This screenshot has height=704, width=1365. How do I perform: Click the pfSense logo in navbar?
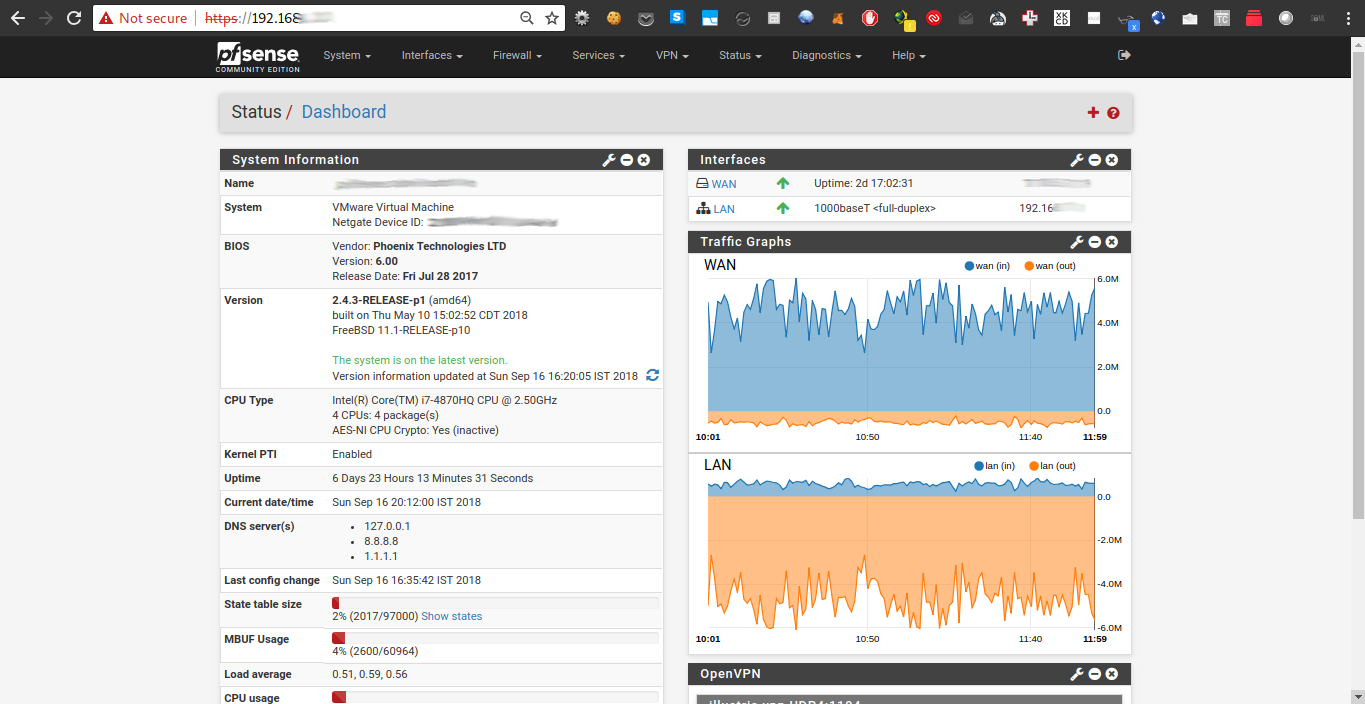point(256,56)
